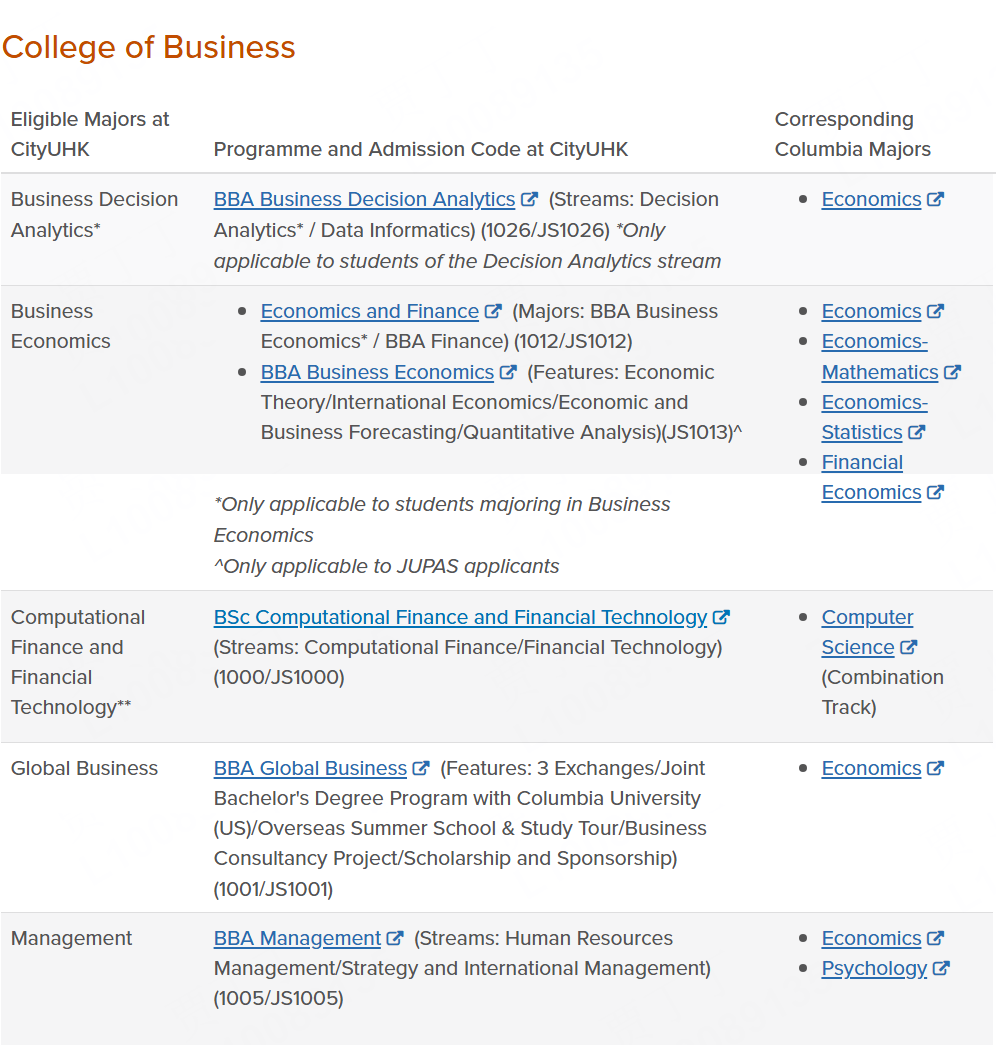The height and width of the screenshot is (1045, 996).
Task: Open the BBA Management programme link
Action: tap(297, 938)
